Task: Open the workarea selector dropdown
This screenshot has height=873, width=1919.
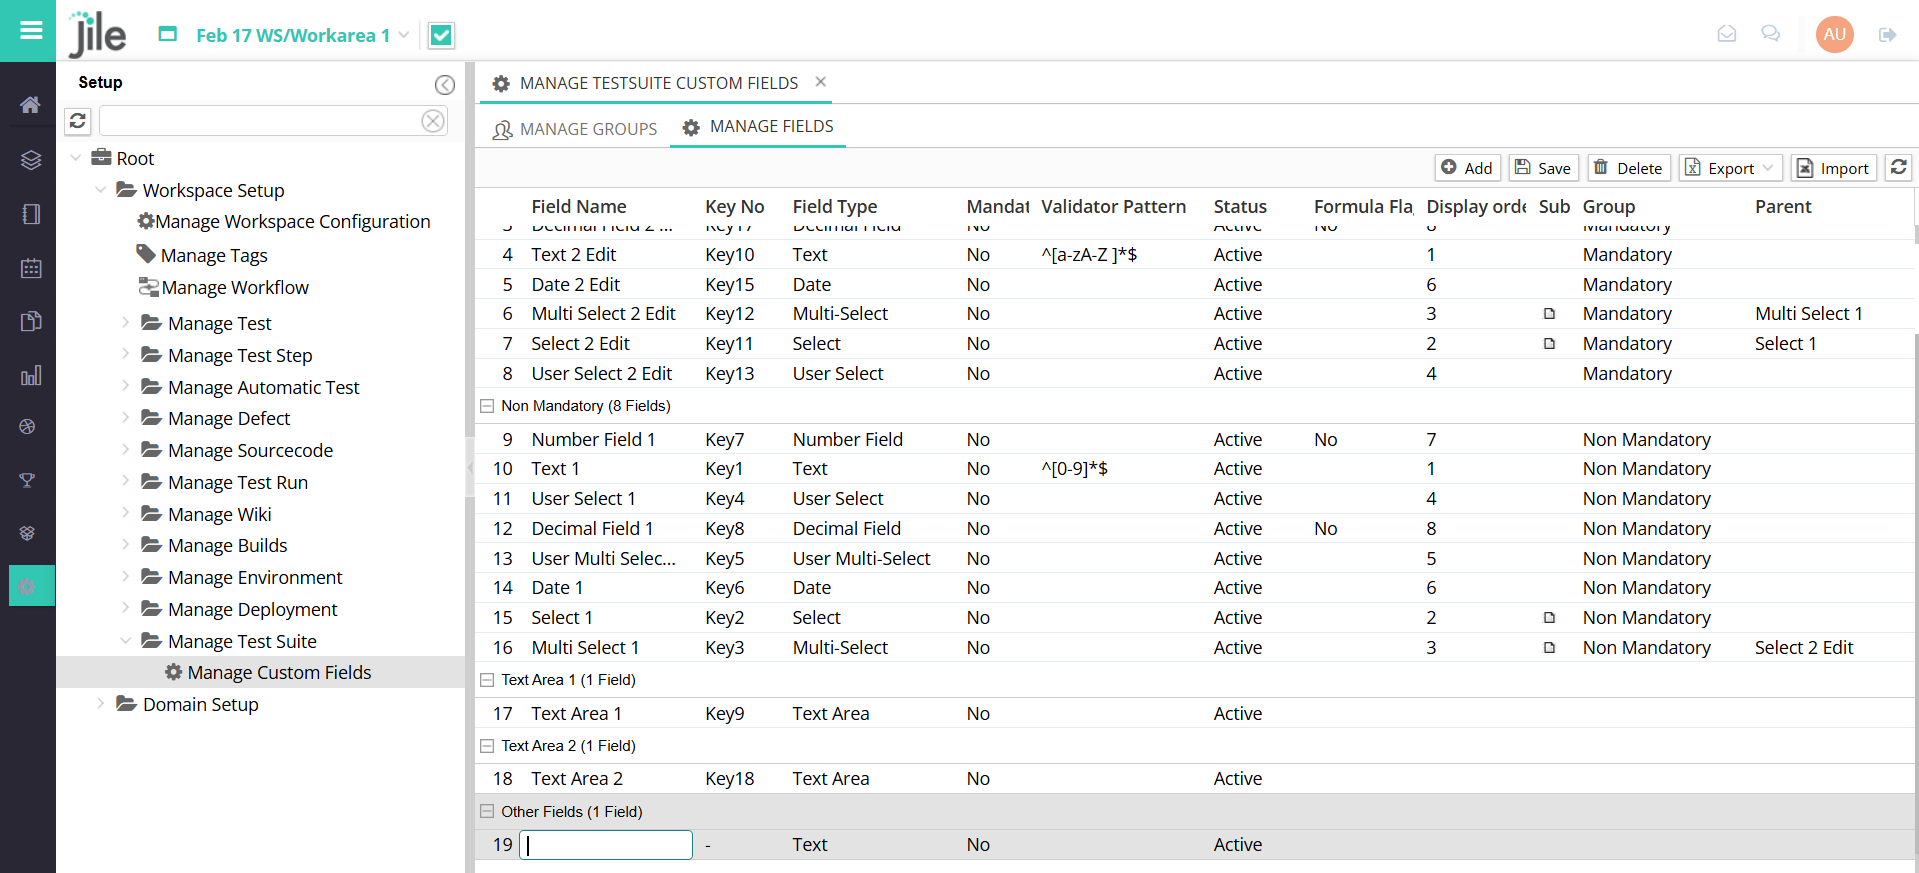Action: point(403,35)
